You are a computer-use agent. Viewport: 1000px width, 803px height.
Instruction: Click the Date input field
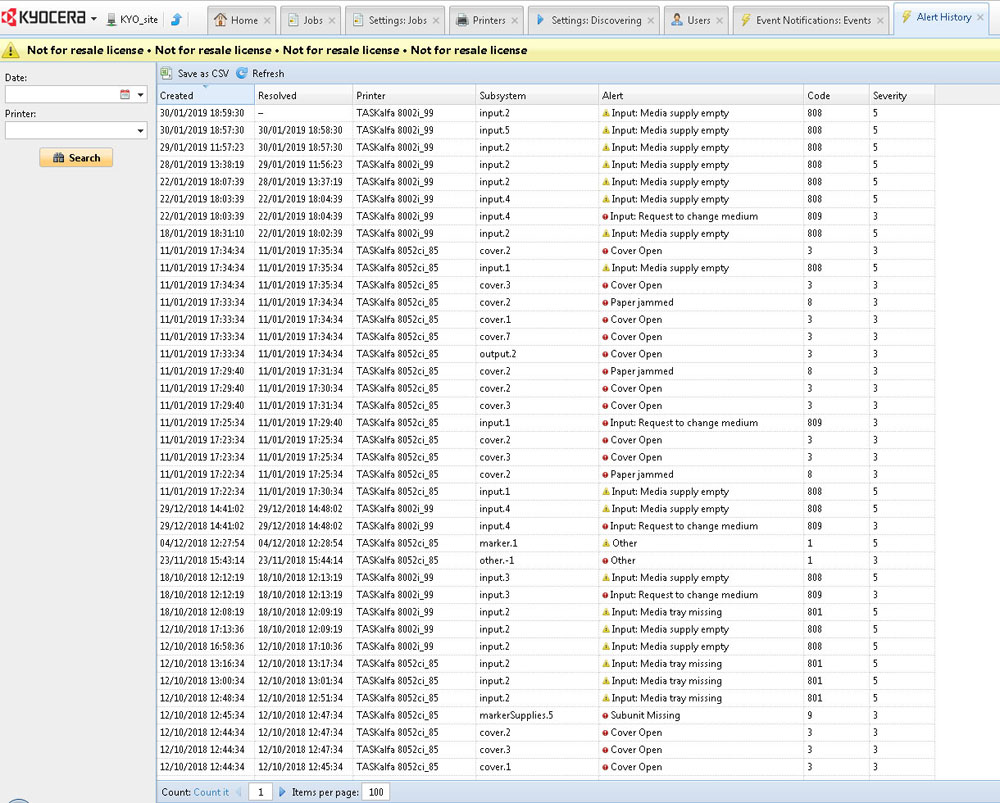pyautogui.click(x=61, y=94)
